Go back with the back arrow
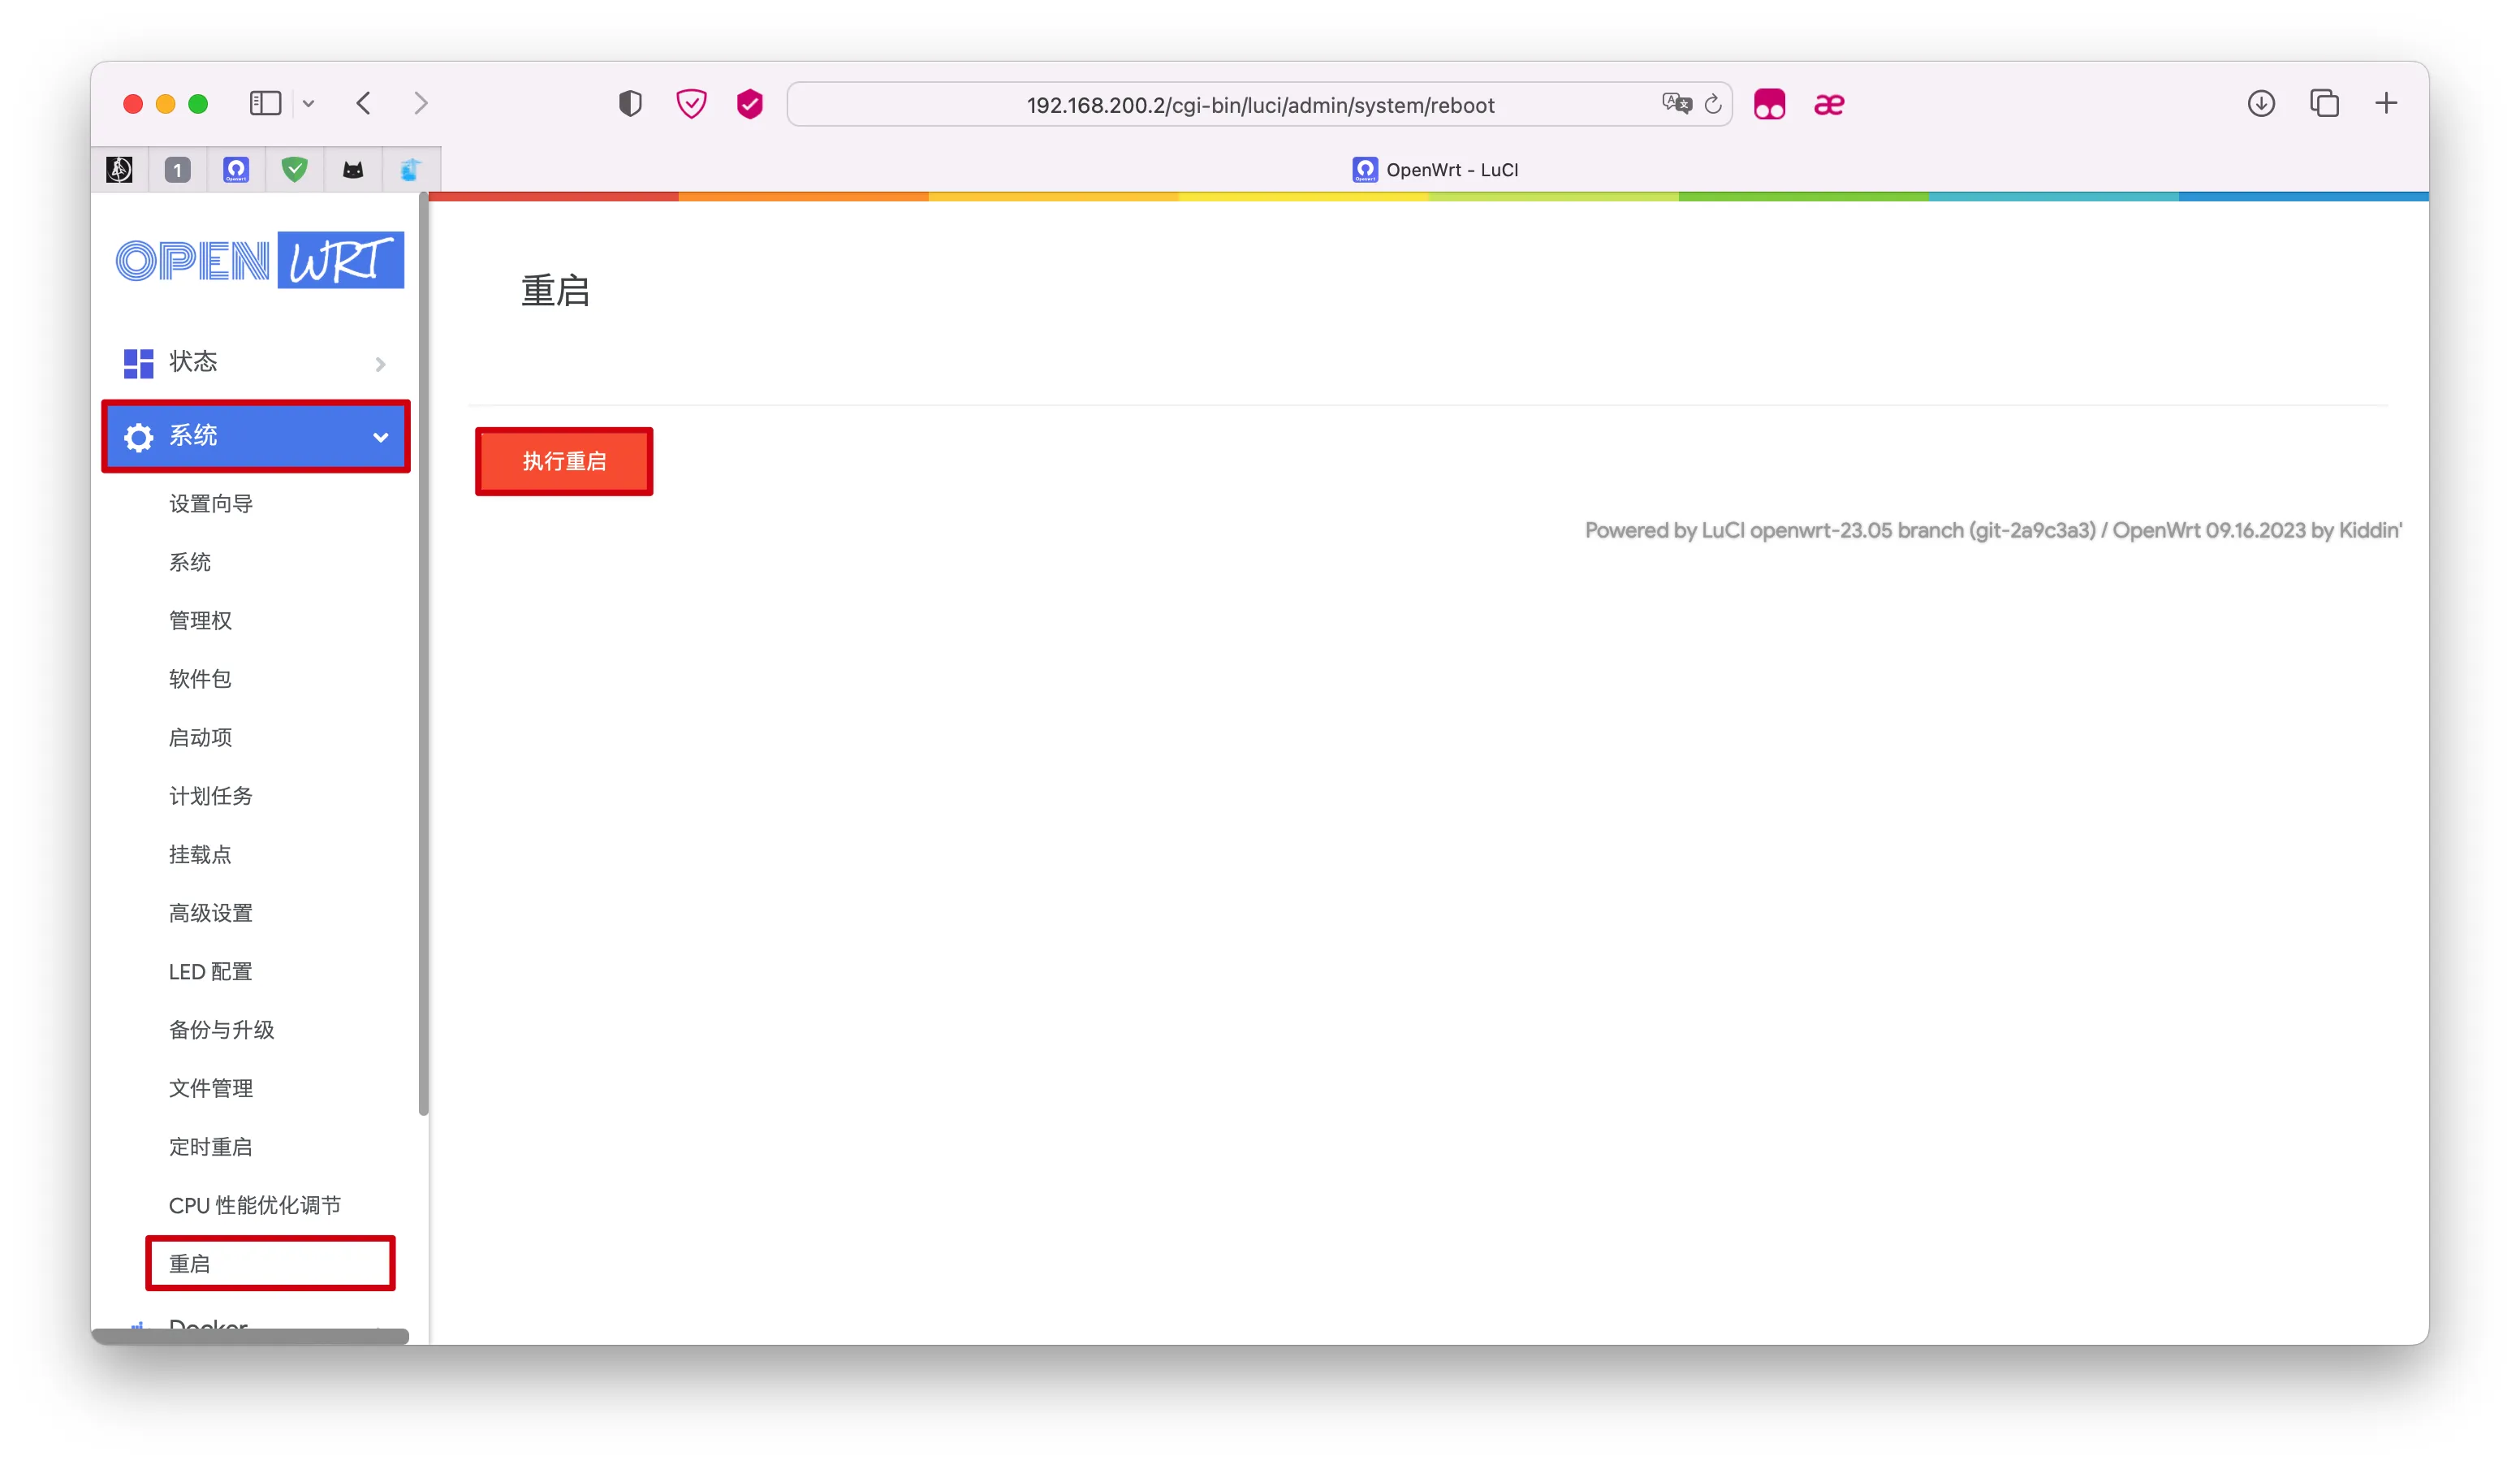This screenshot has width=2520, height=1465. click(x=364, y=104)
